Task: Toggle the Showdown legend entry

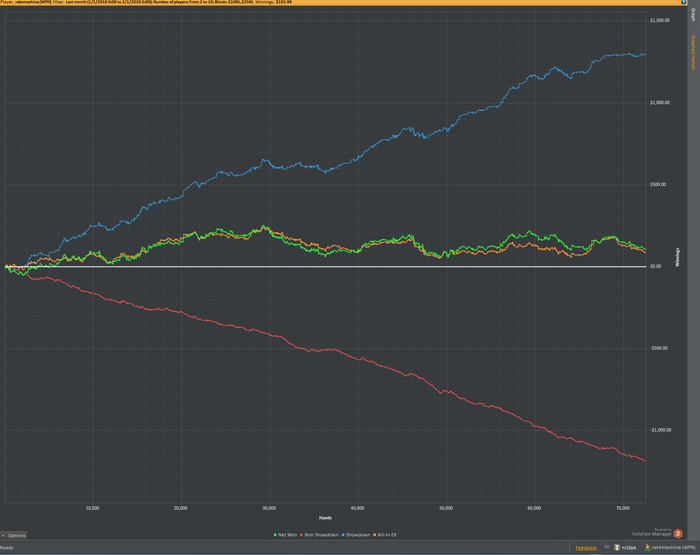Action: 355,535
